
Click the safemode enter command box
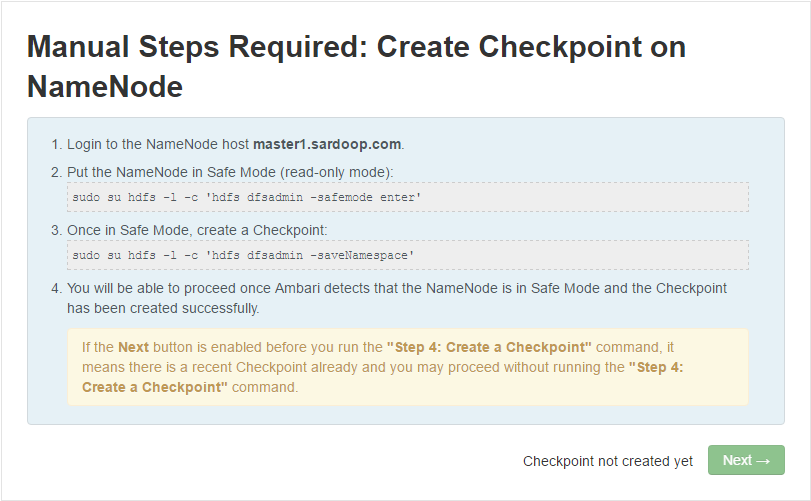(x=408, y=197)
